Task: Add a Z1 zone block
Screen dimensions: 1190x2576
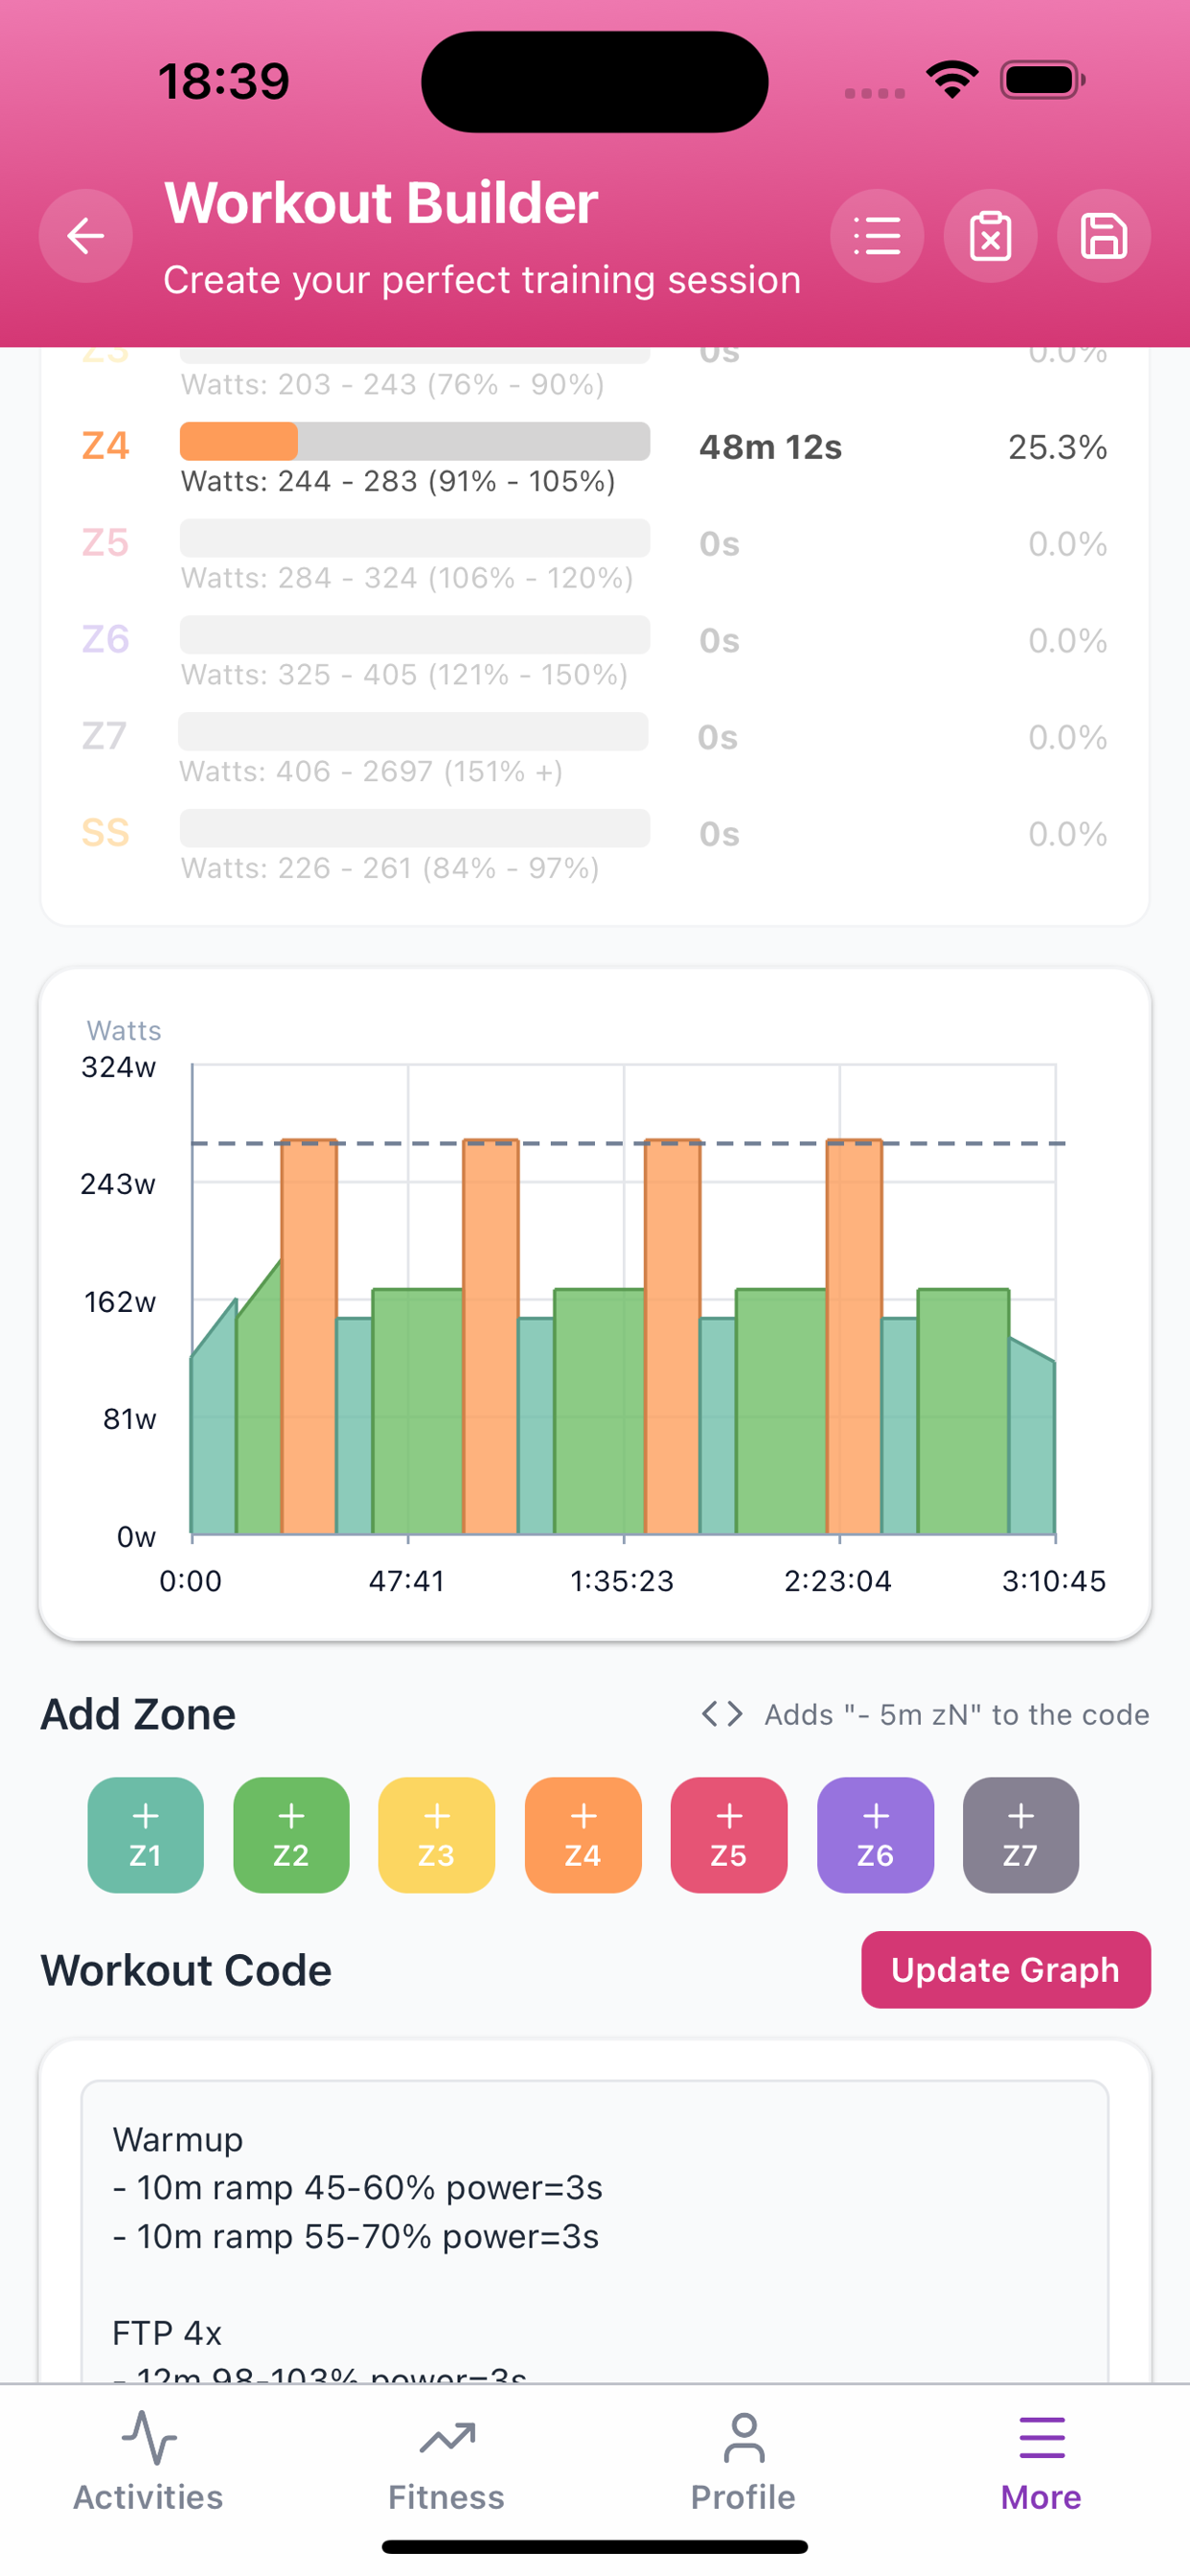Action: click(146, 1835)
